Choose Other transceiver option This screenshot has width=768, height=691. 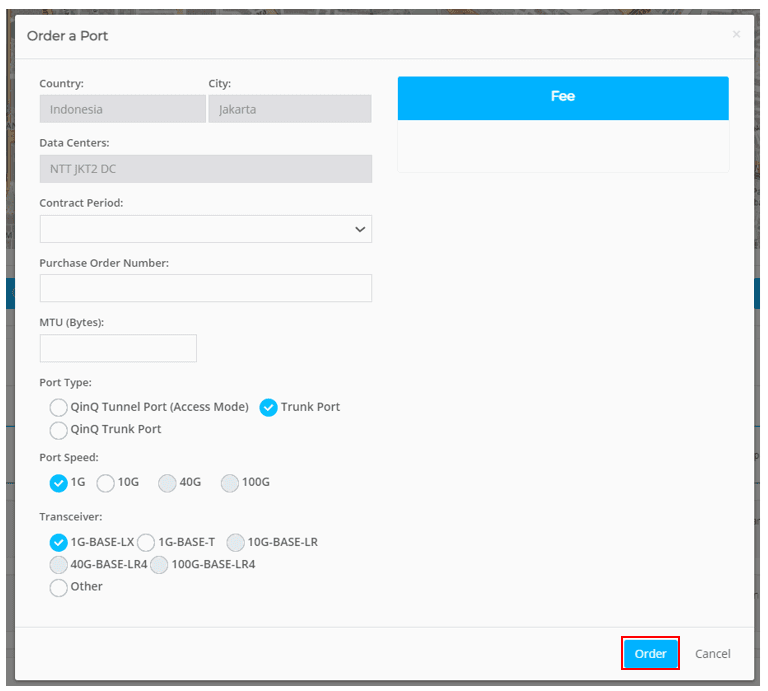pos(59,587)
